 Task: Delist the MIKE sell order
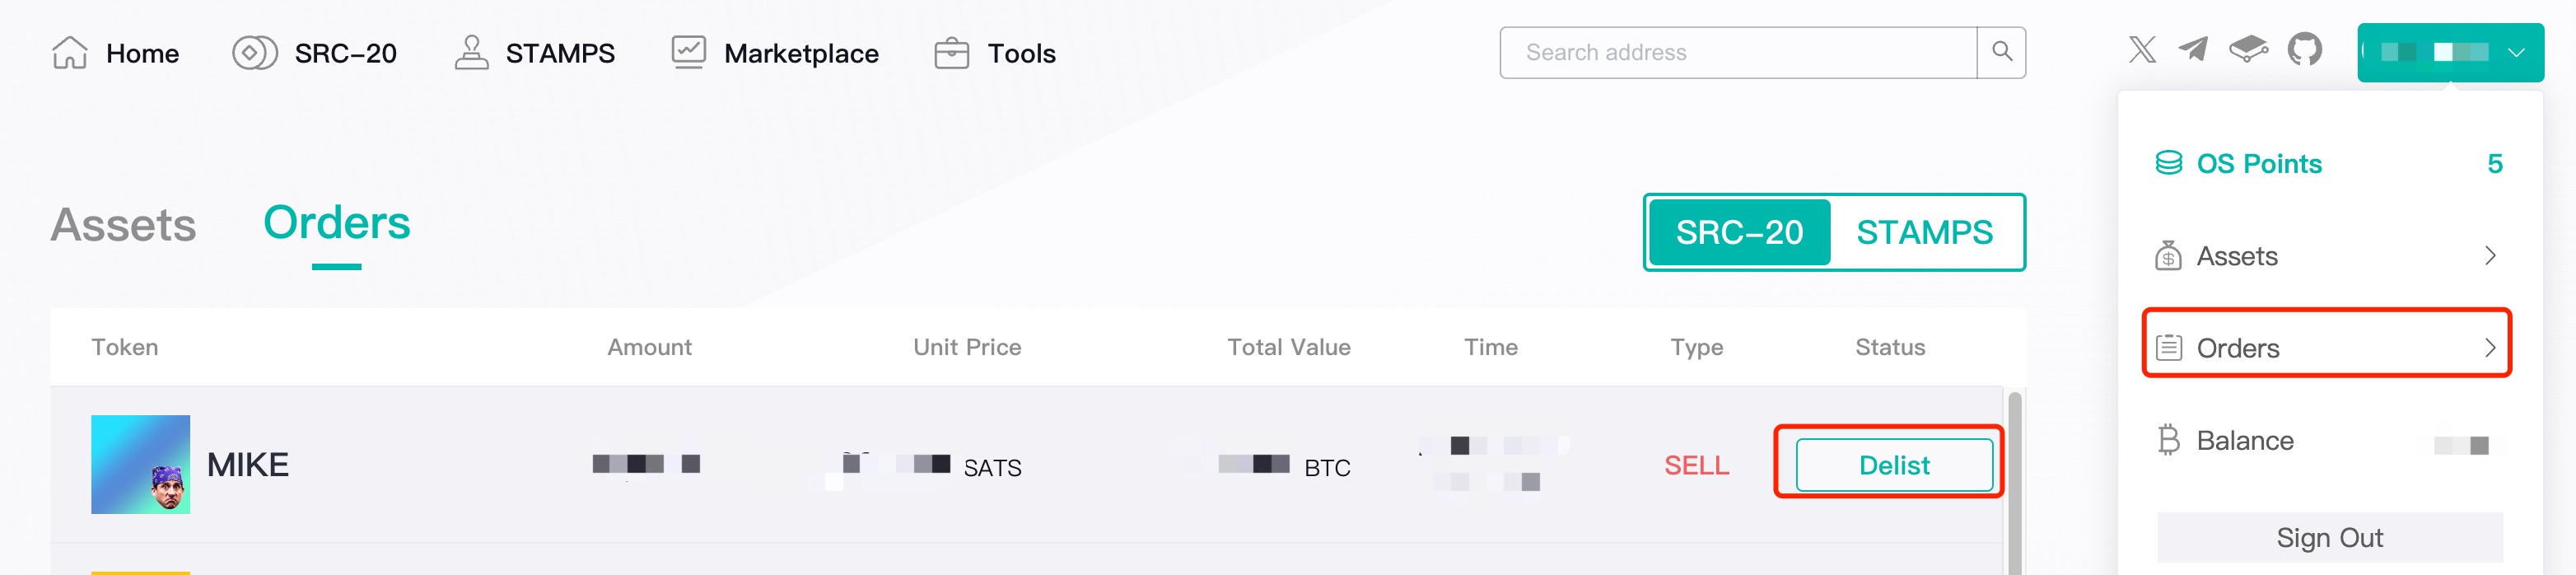point(1893,465)
